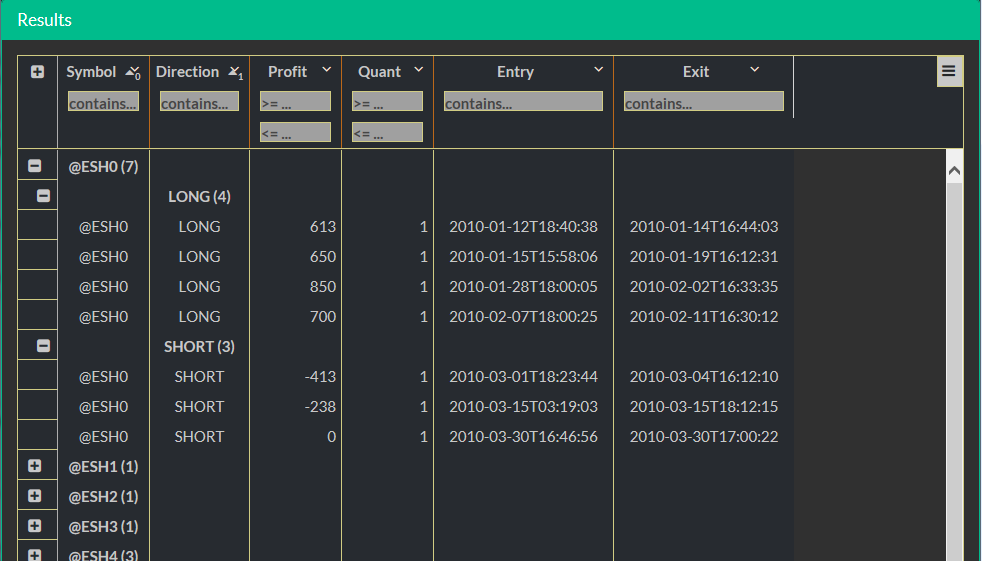Sort by Symbol column sort icon
Viewport: 982px width, 561px height.
click(133, 73)
